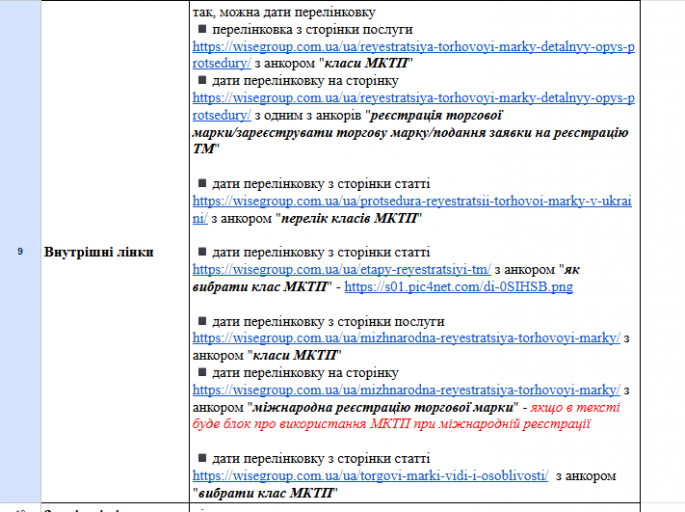Click the text 'так, можна дати перелінковку'

click(284, 12)
